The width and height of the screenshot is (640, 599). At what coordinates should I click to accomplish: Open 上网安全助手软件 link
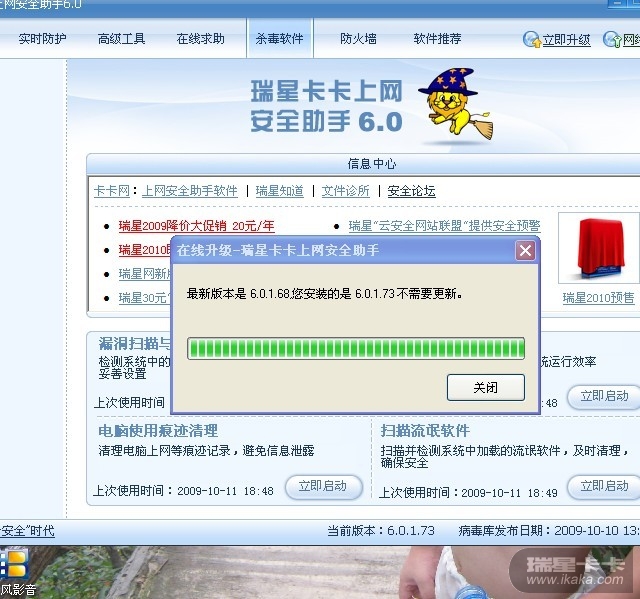189,191
